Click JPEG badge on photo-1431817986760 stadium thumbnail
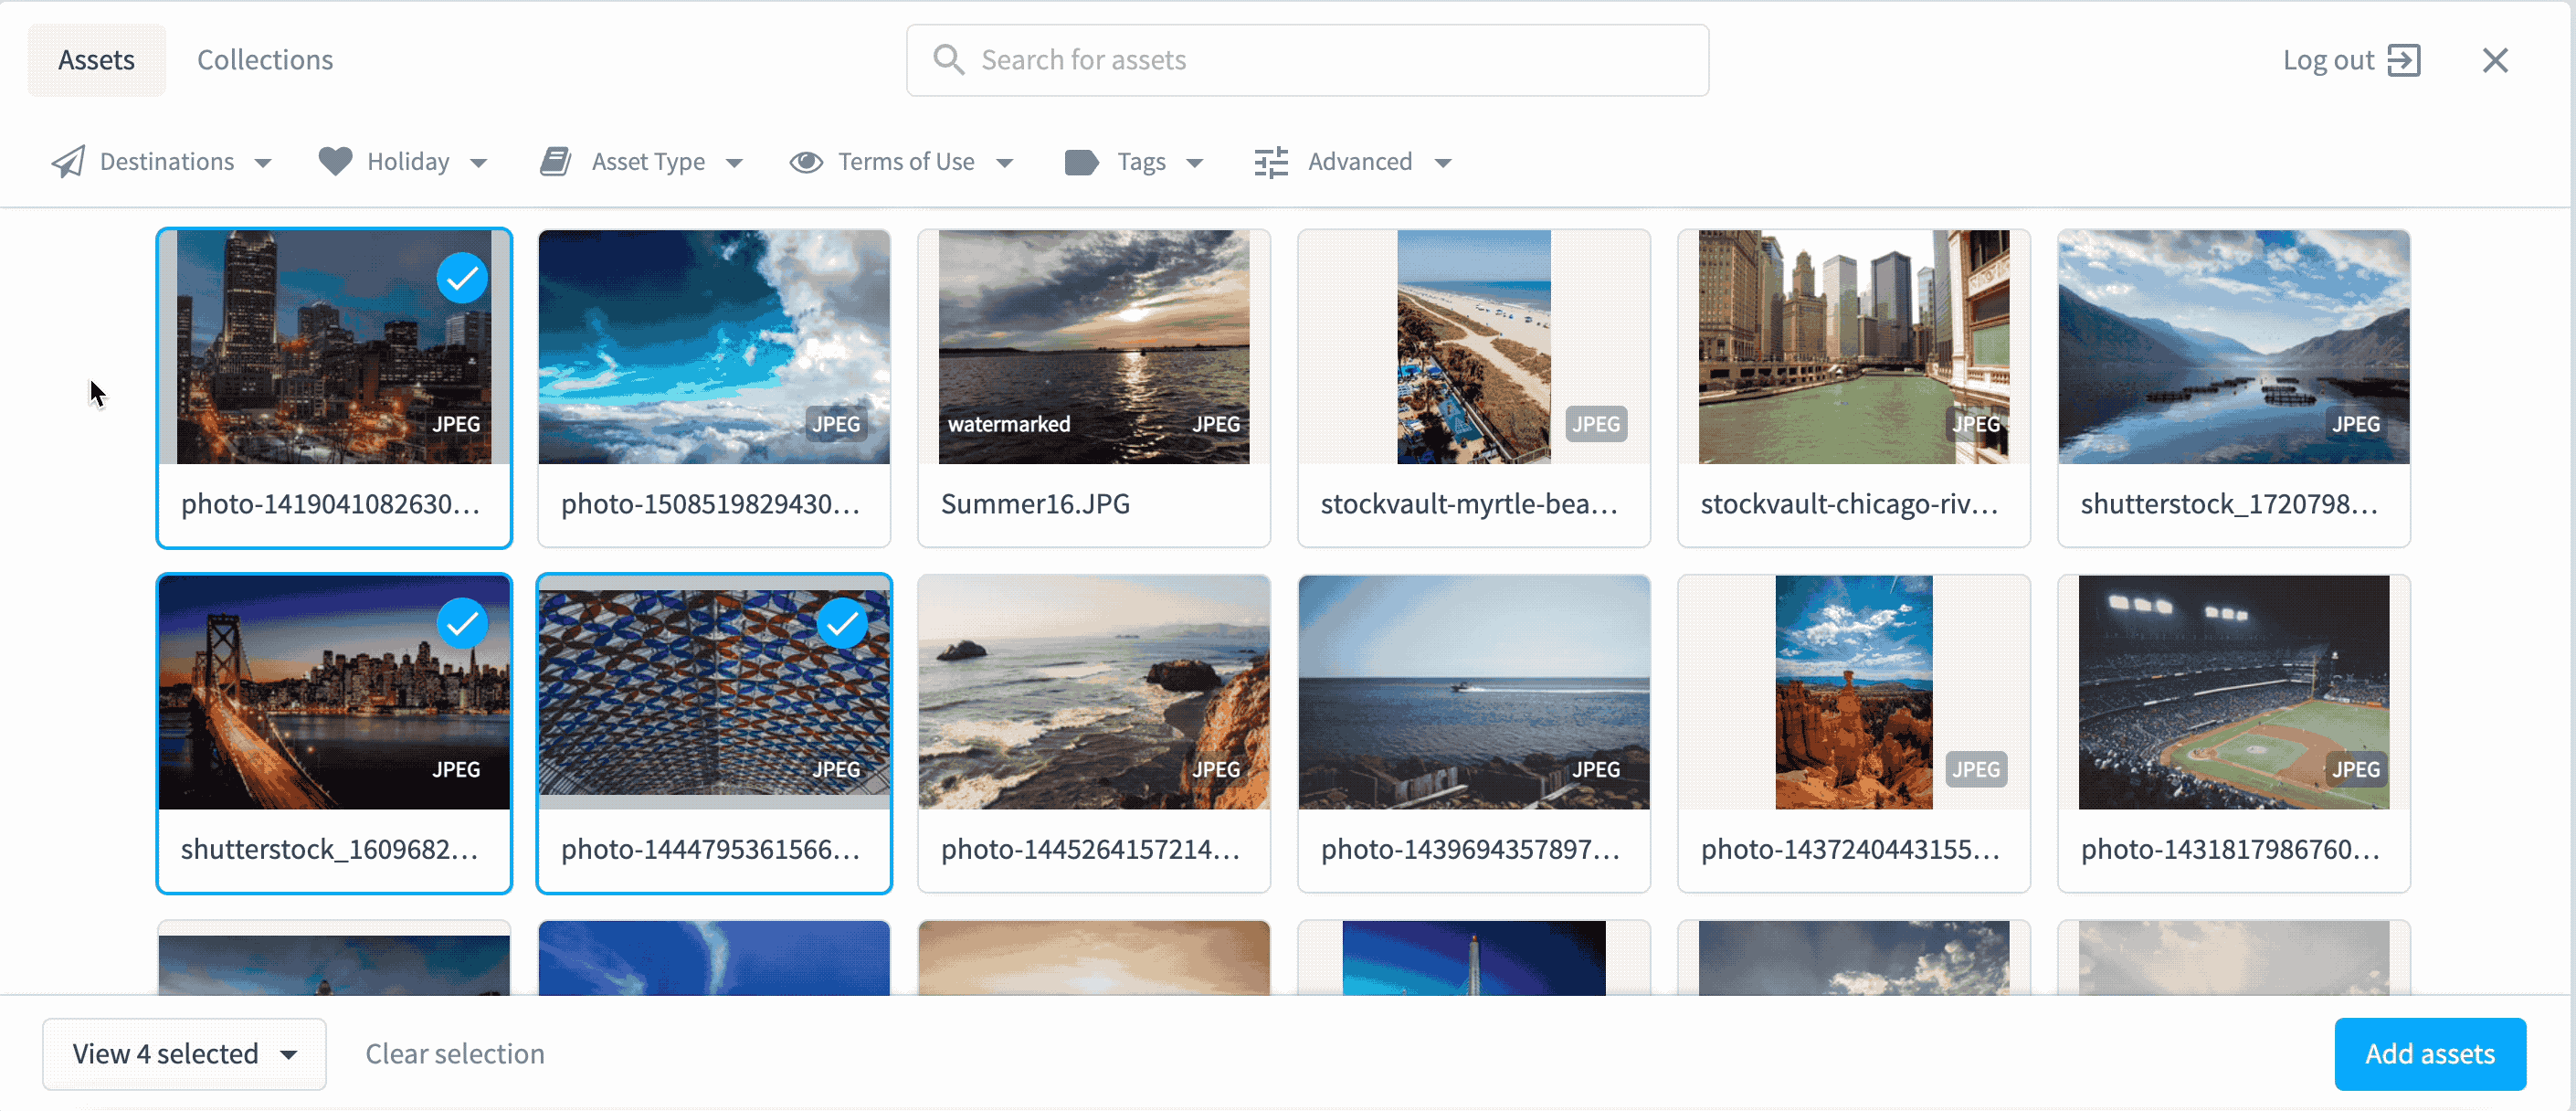Viewport: 2576px width, 1111px height. coord(2355,769)
